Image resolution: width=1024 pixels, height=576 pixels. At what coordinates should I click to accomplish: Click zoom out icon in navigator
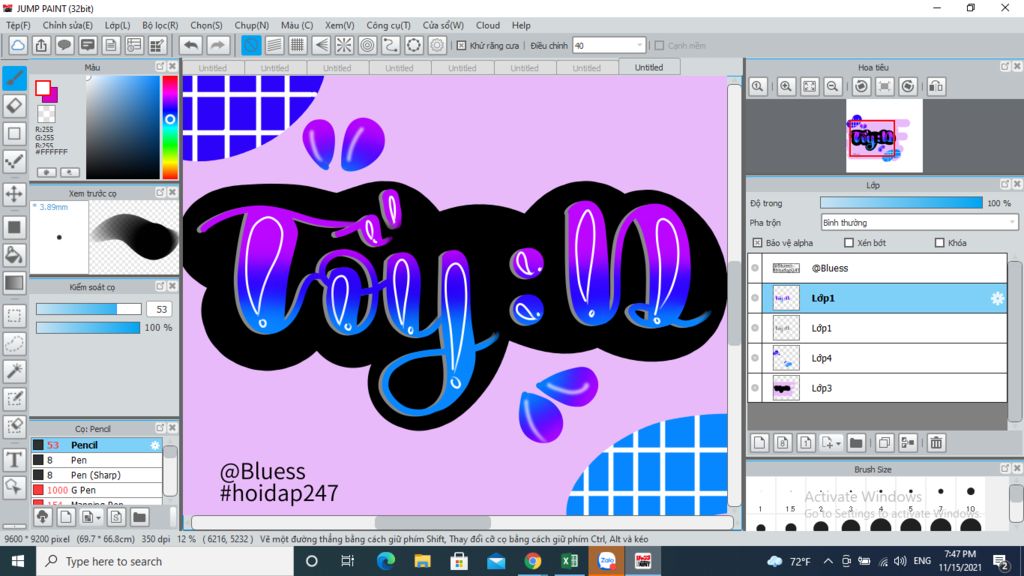pos(833,86)
